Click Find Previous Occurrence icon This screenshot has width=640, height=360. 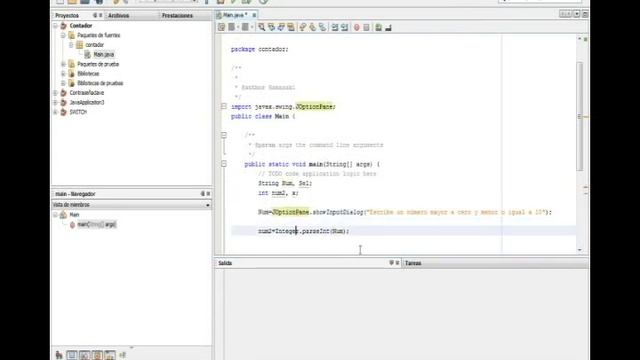coord(271,27)
